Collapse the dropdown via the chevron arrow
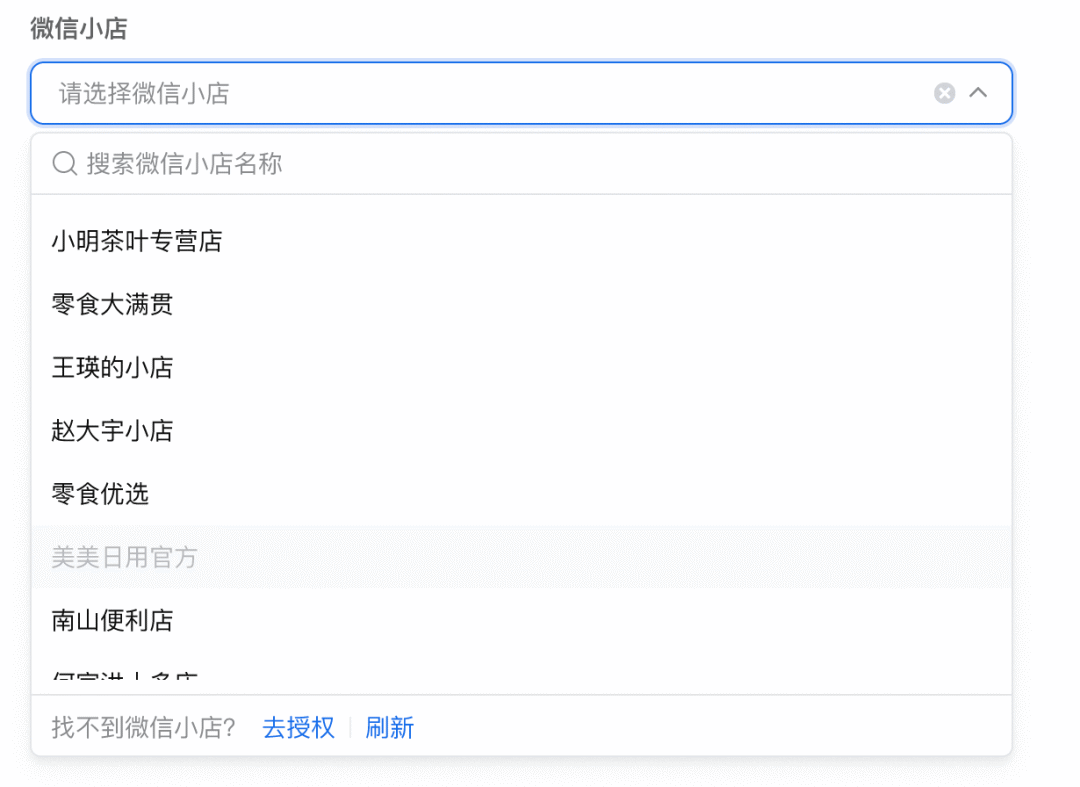The image size is (1080, 787). click(979, 93)
